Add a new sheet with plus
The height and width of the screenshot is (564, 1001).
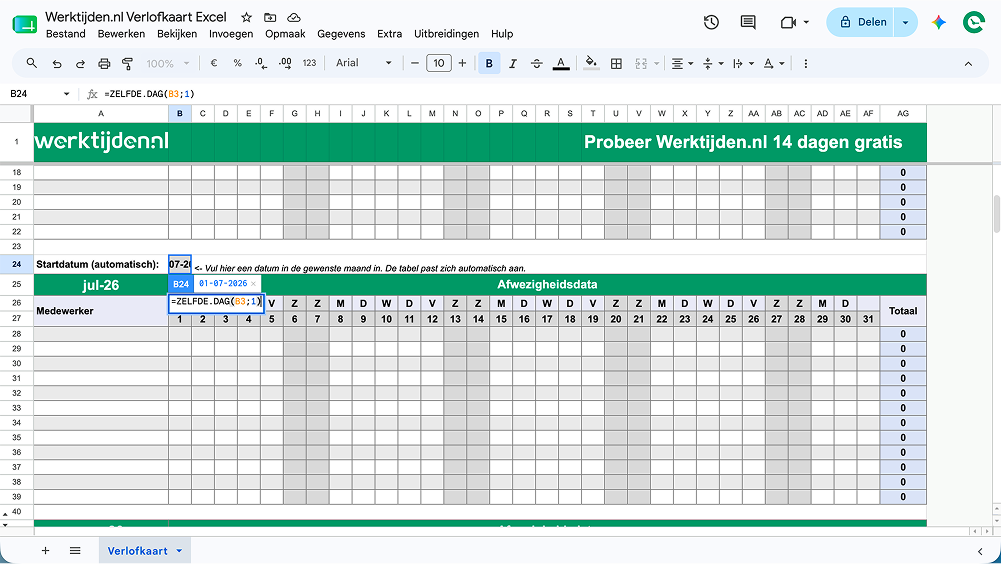tap(45, 551)
